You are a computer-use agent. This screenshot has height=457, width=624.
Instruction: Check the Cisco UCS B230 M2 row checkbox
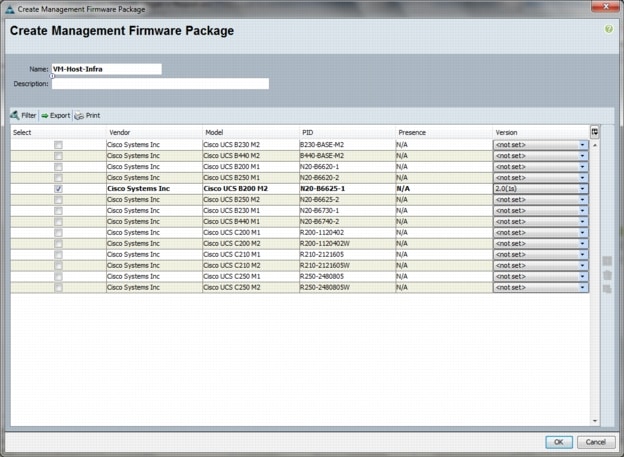pos(58,145)
